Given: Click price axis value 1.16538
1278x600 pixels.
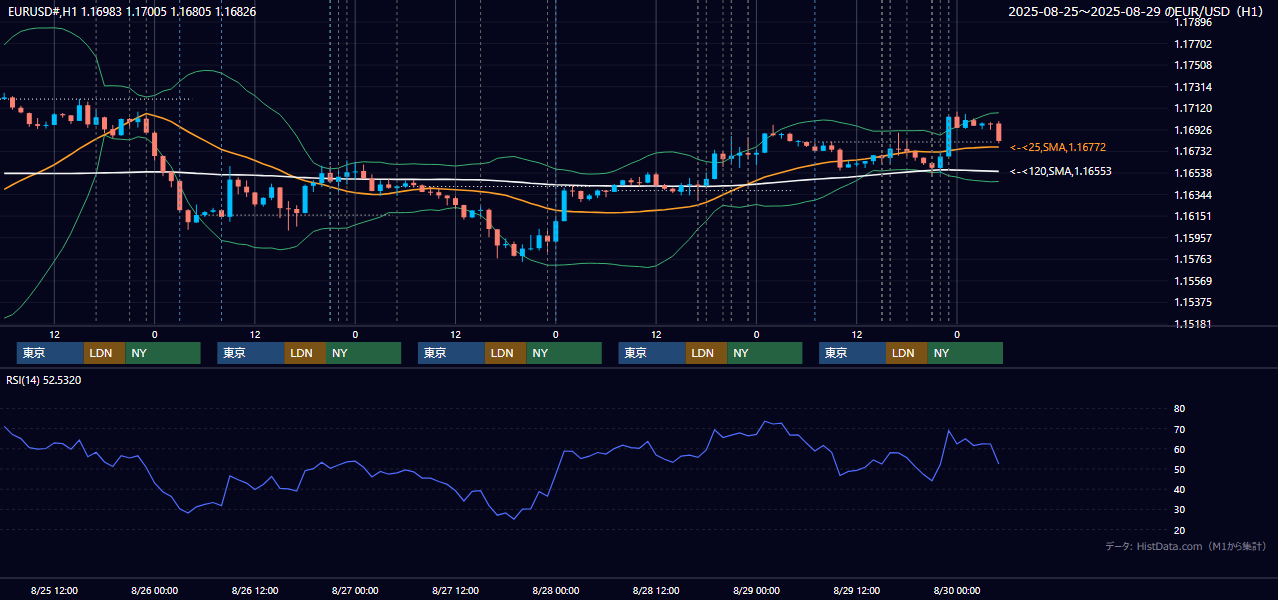Looking at the screenshot, I should click(1192, 173).
